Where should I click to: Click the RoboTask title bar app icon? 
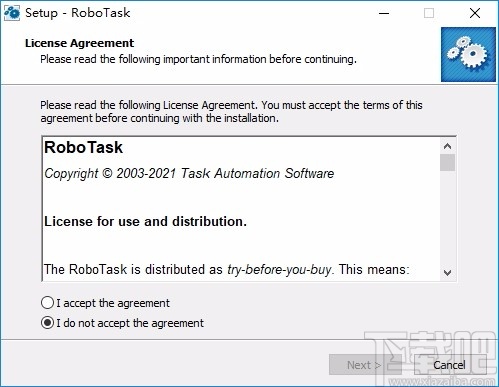click(12, 13)
